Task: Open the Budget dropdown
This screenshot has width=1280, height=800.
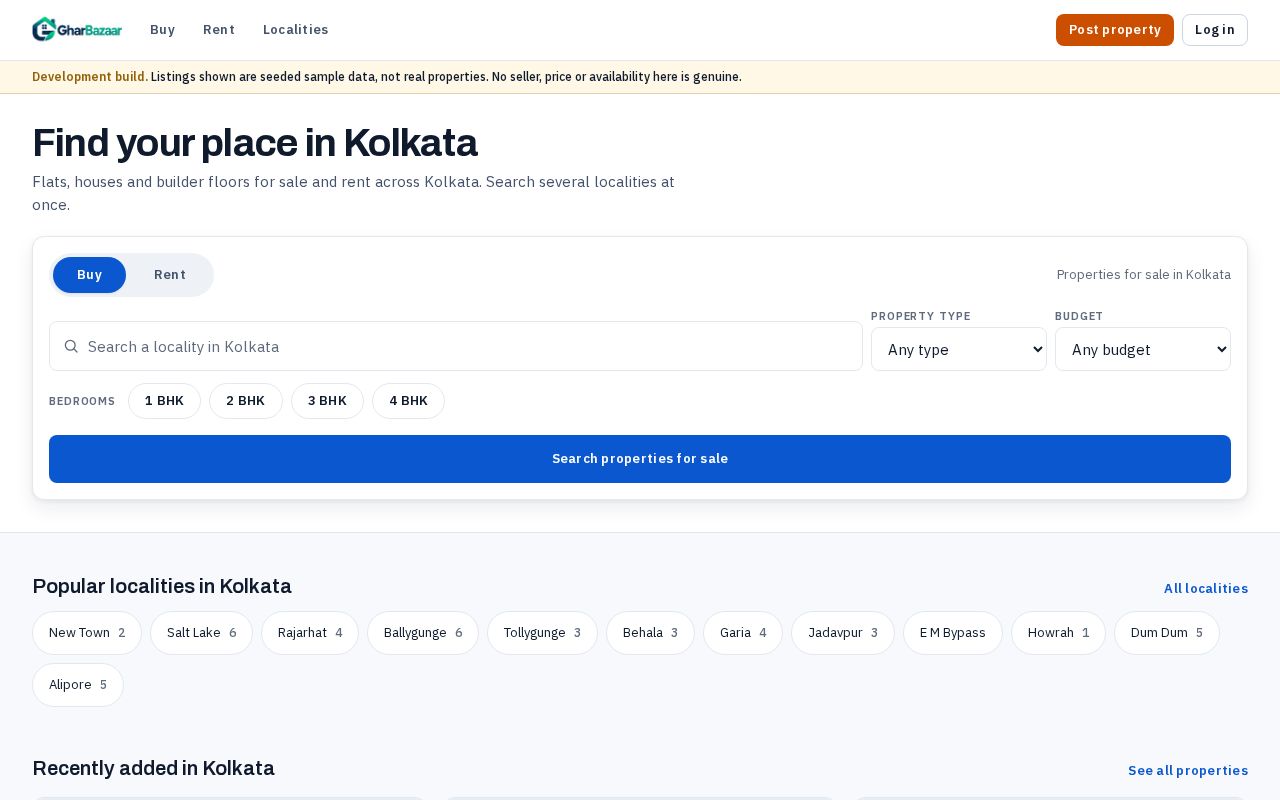Action: pyautogui.click(x=1143, y=349)
